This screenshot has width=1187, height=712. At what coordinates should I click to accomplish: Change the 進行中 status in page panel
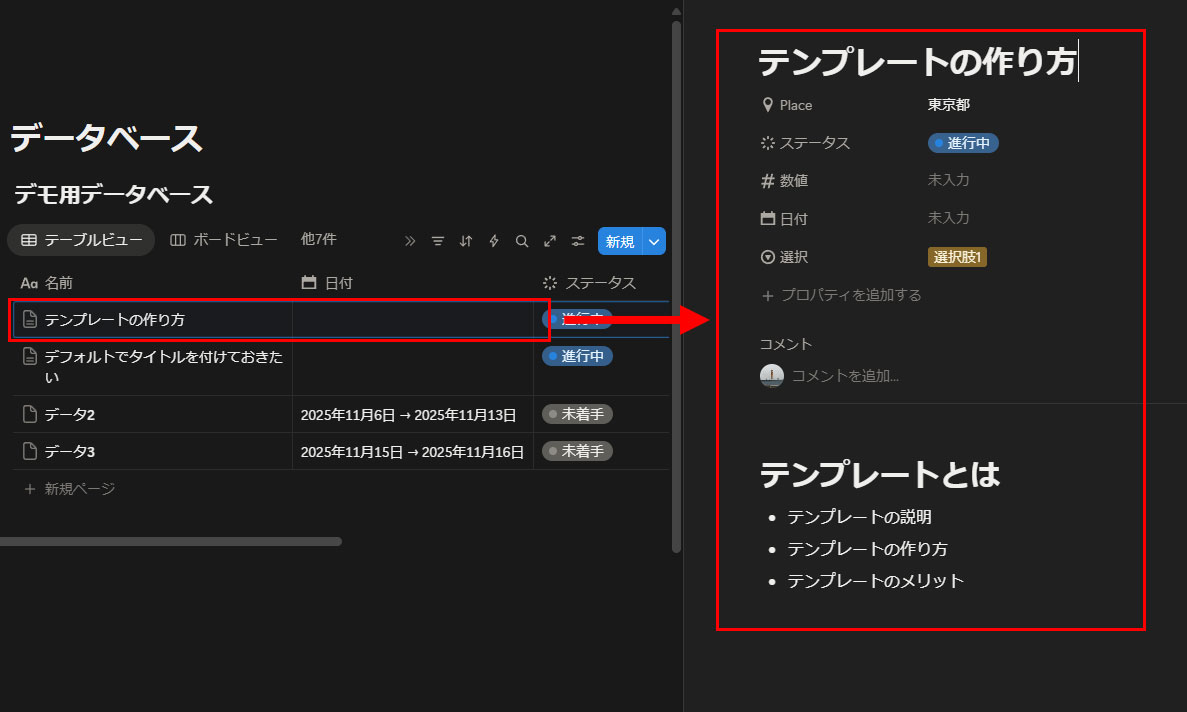963,143
